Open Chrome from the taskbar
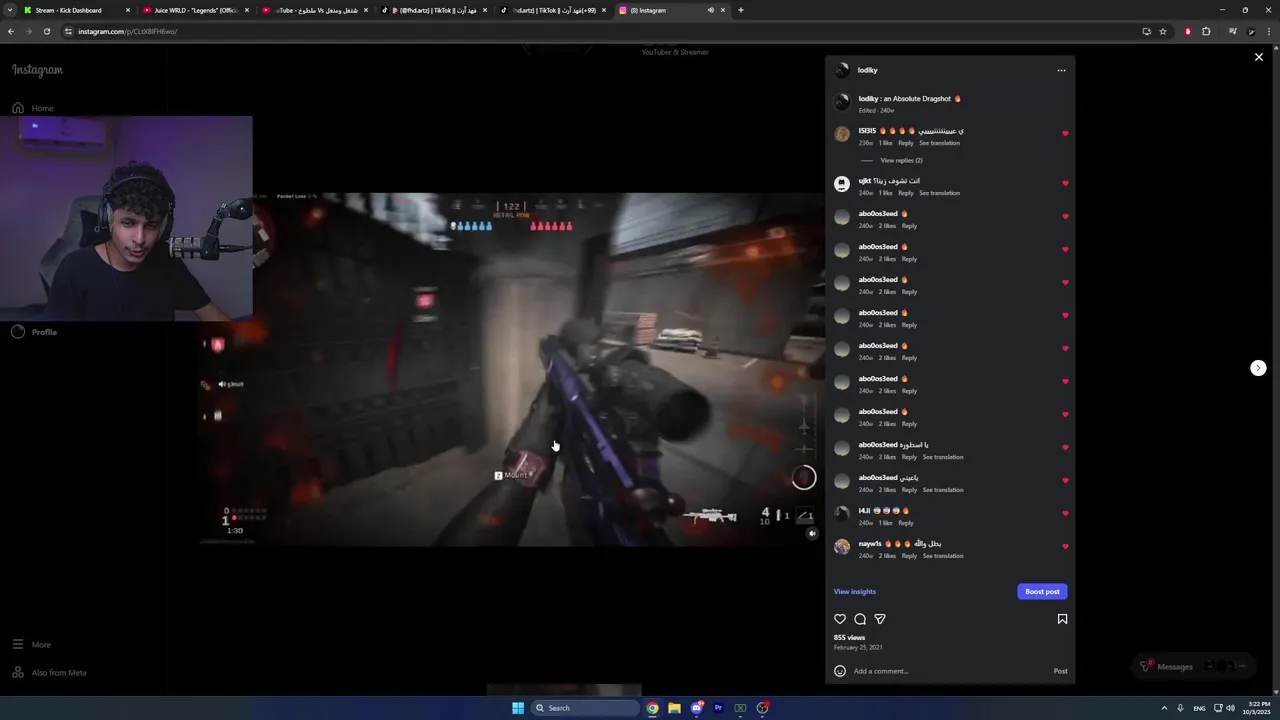1280x720 pixels. [x=652, y=708]
